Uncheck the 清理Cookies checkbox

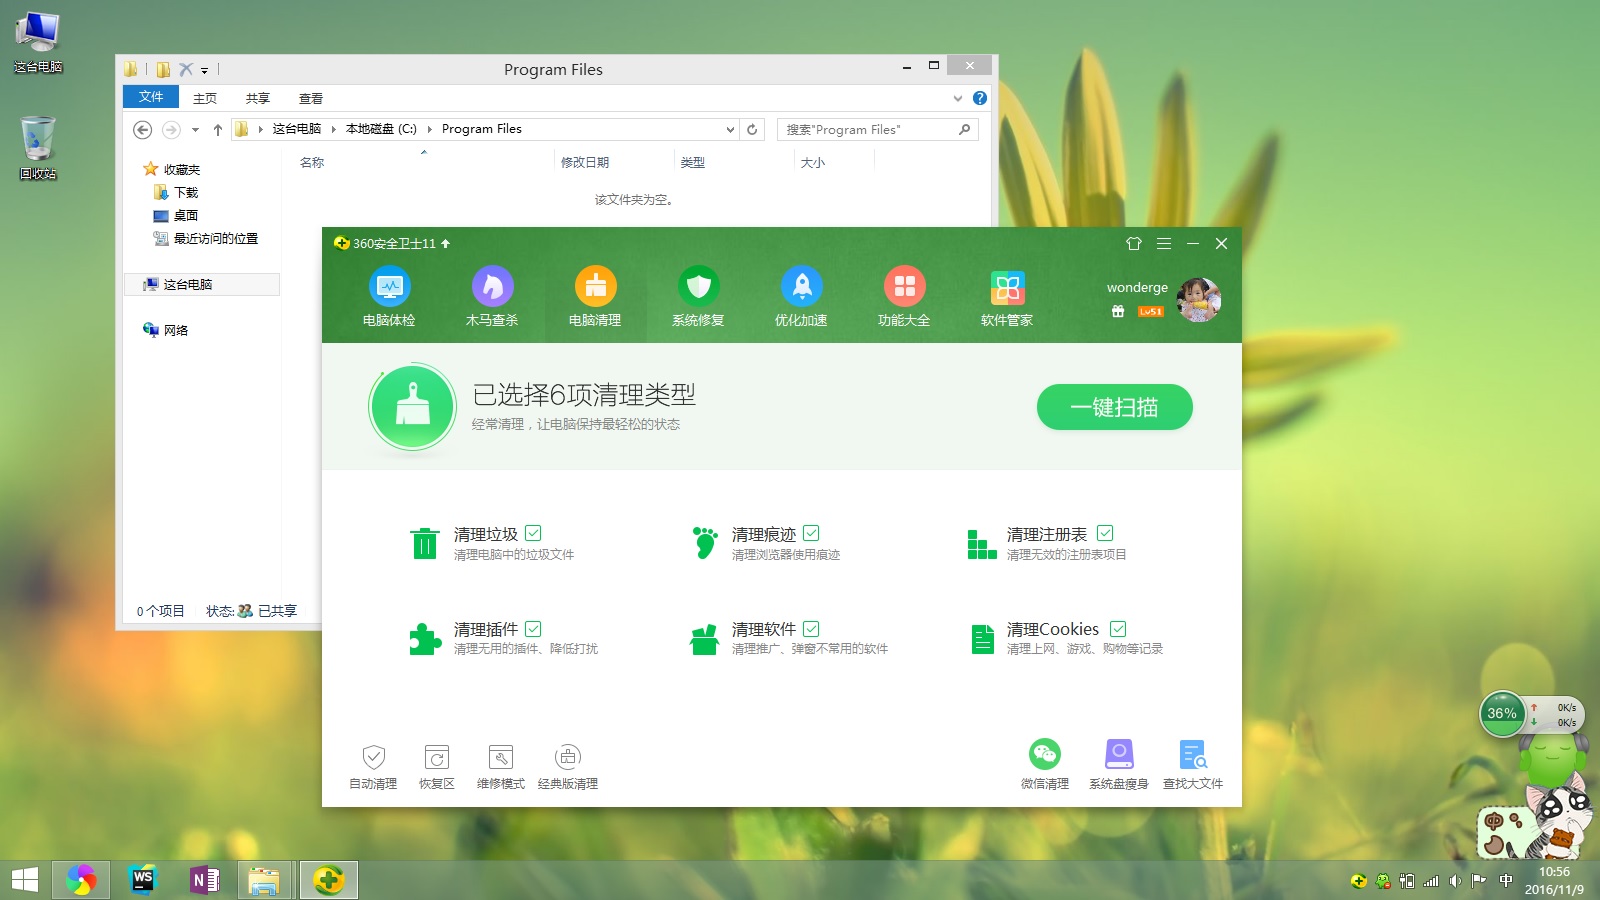pyautogui.click(x=1118, y=628)
